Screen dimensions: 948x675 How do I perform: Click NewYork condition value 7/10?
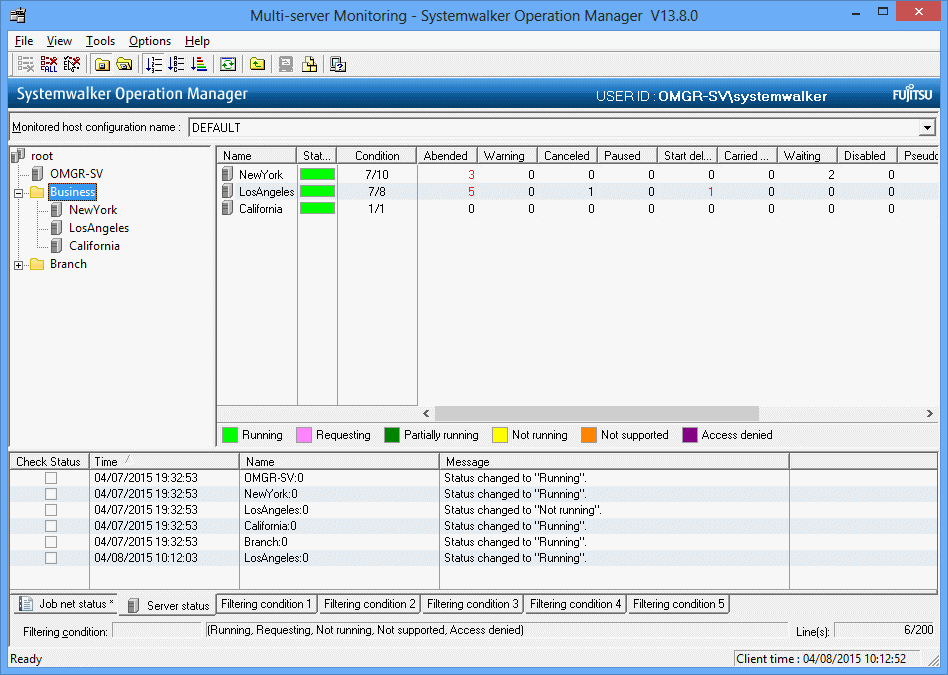[377, 175]
